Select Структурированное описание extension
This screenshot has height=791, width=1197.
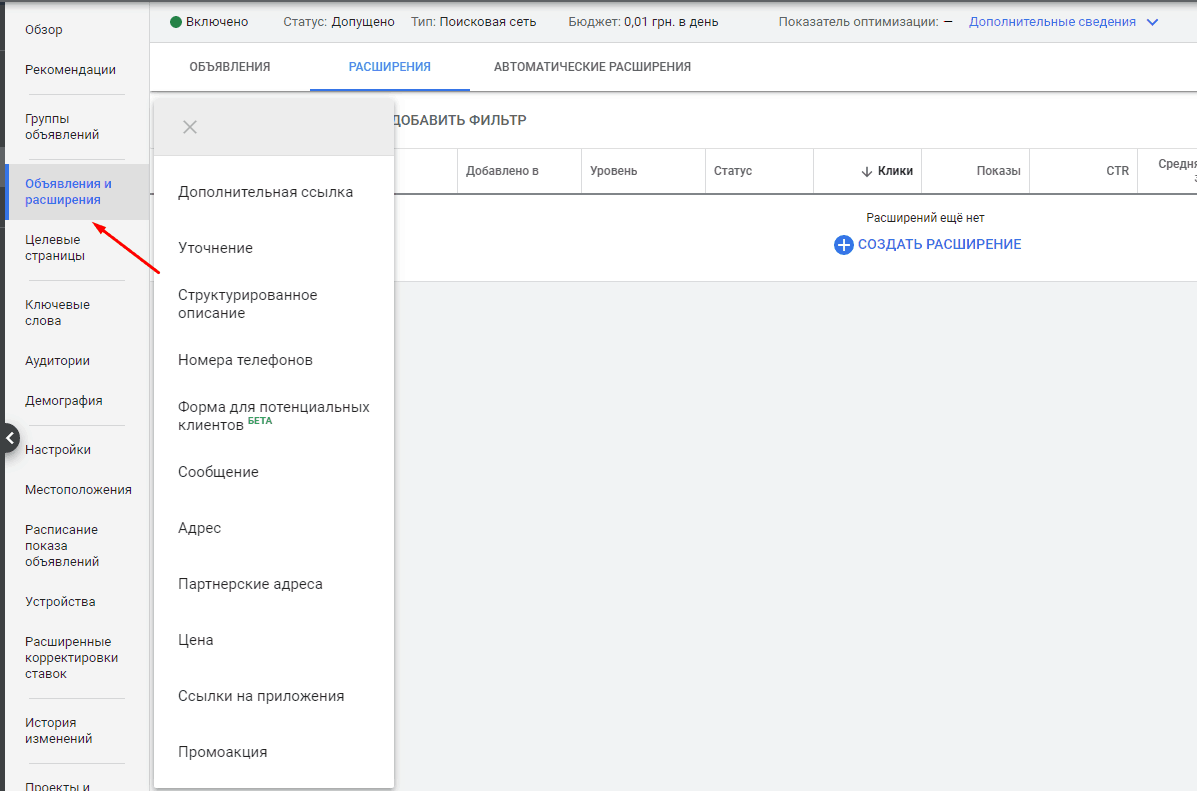tap(247, 303)
